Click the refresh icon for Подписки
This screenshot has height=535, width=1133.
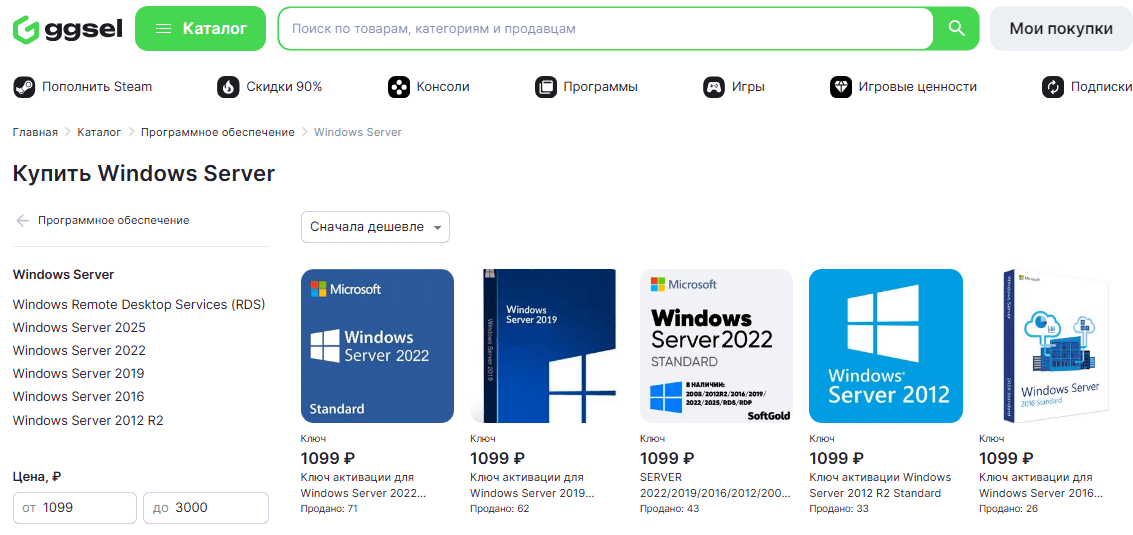[x=1053, y=87]
